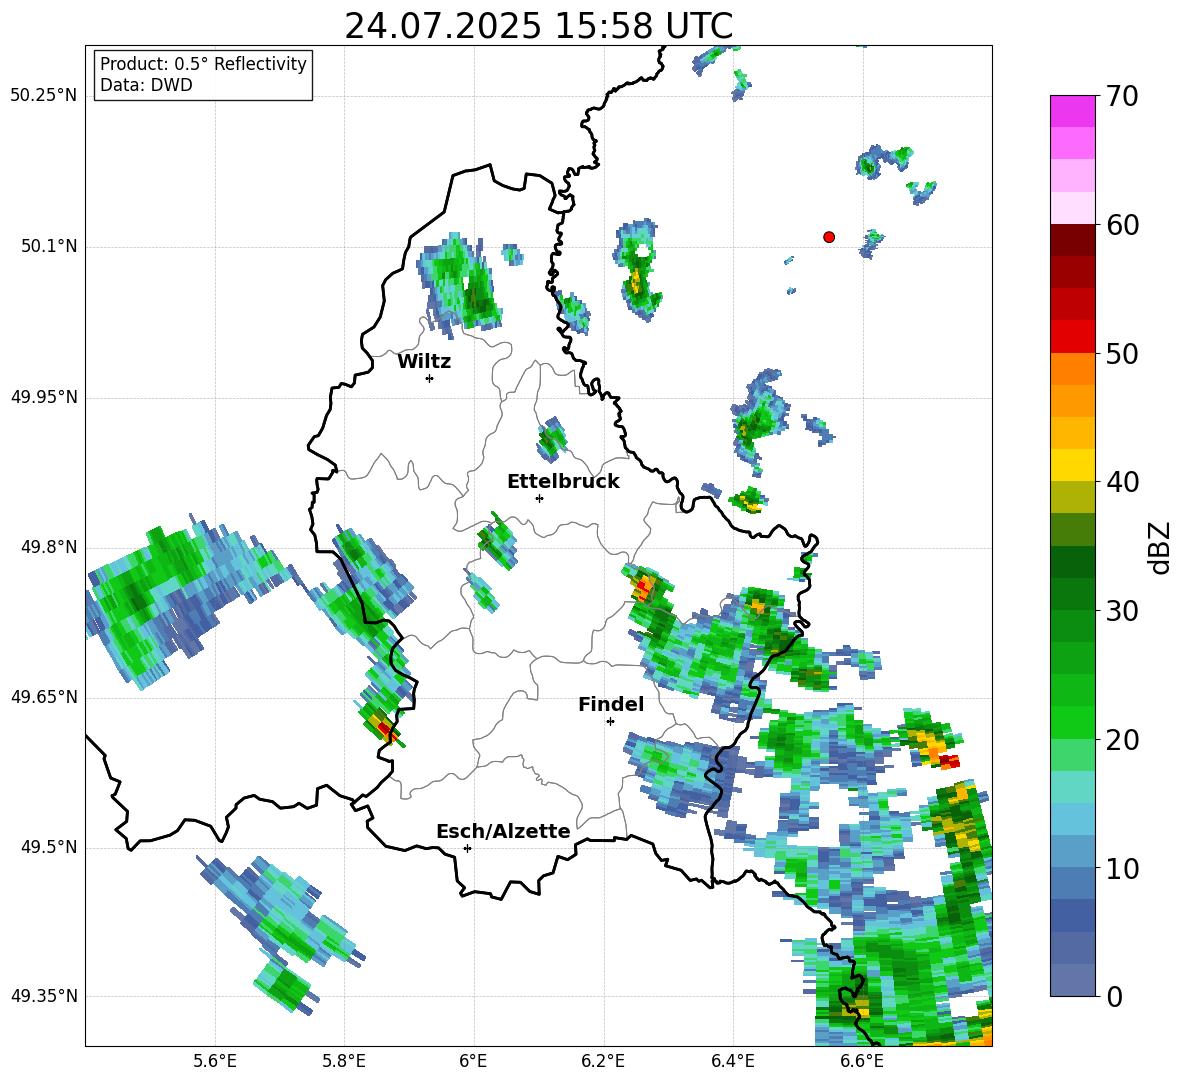Click the red radar site dot
The height and width of the screenshot is (1081, 1184).
[829, 237]
